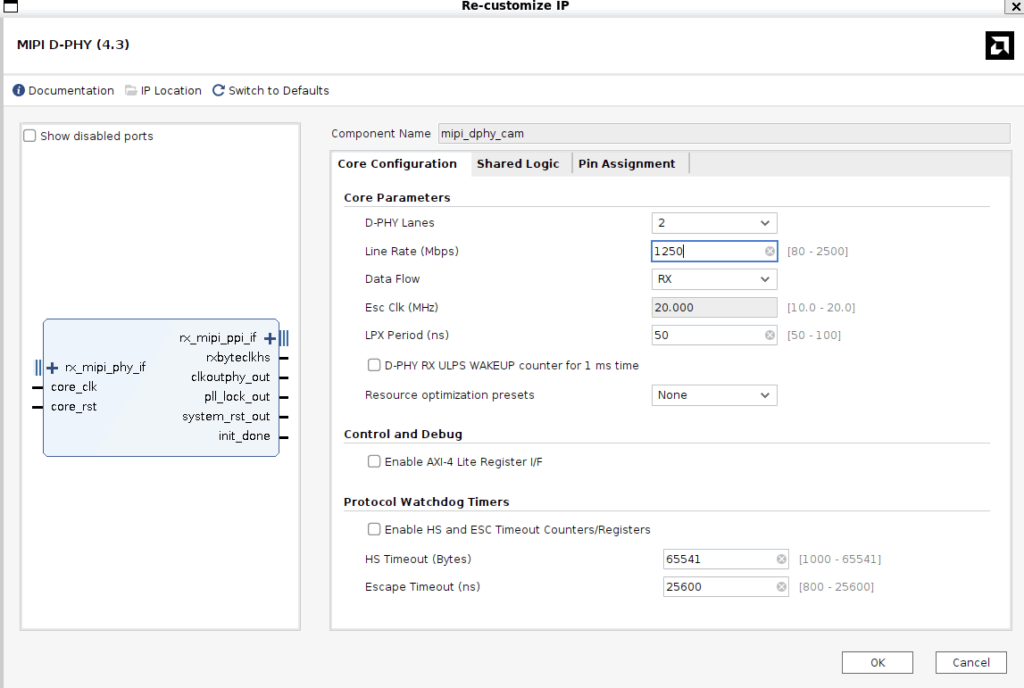Switch to the Core Configuration tab
Screen dimensions: 1024x688
pos(397,164)
